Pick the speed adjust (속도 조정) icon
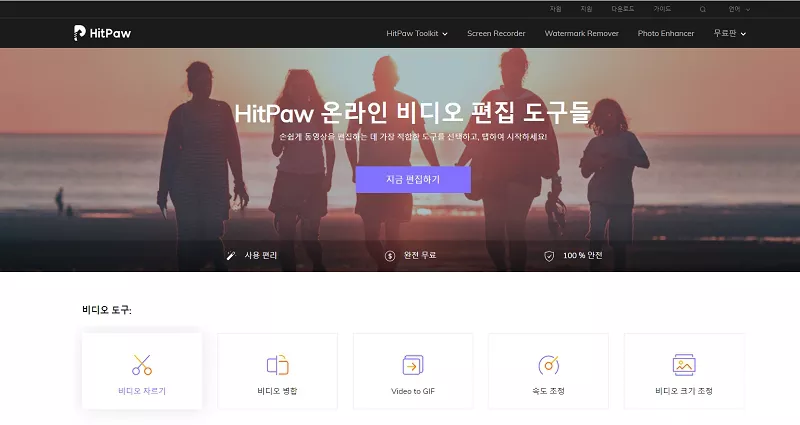This screenshot has width=800, height=425. 548,365
